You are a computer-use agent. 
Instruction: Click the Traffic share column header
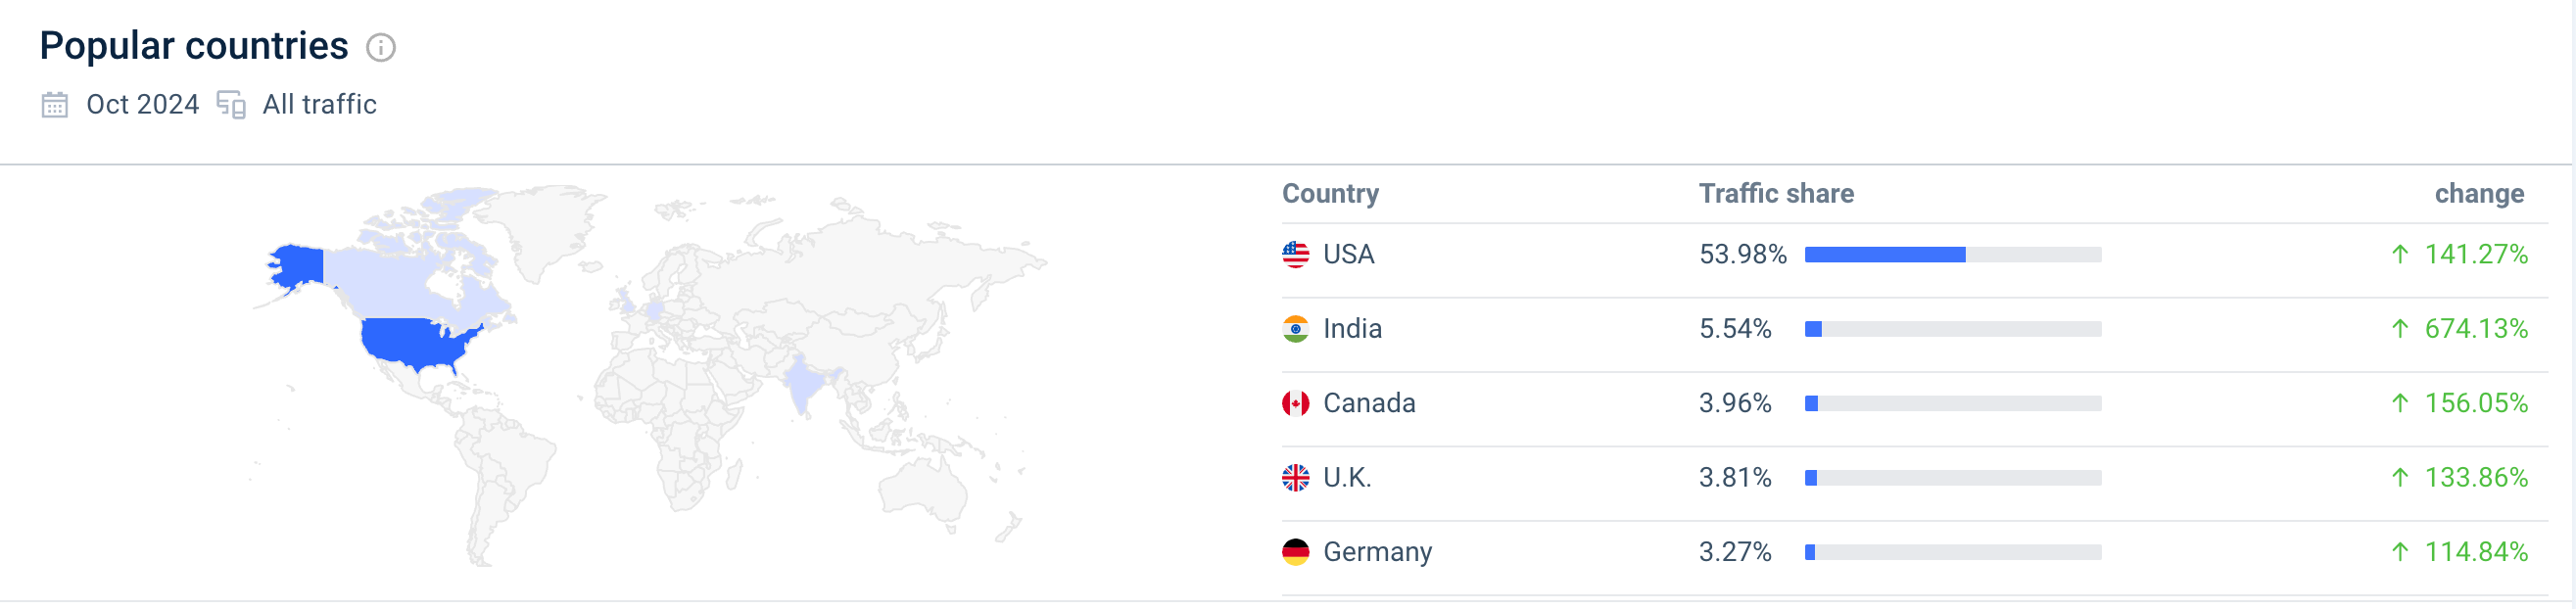point(1776,194)
